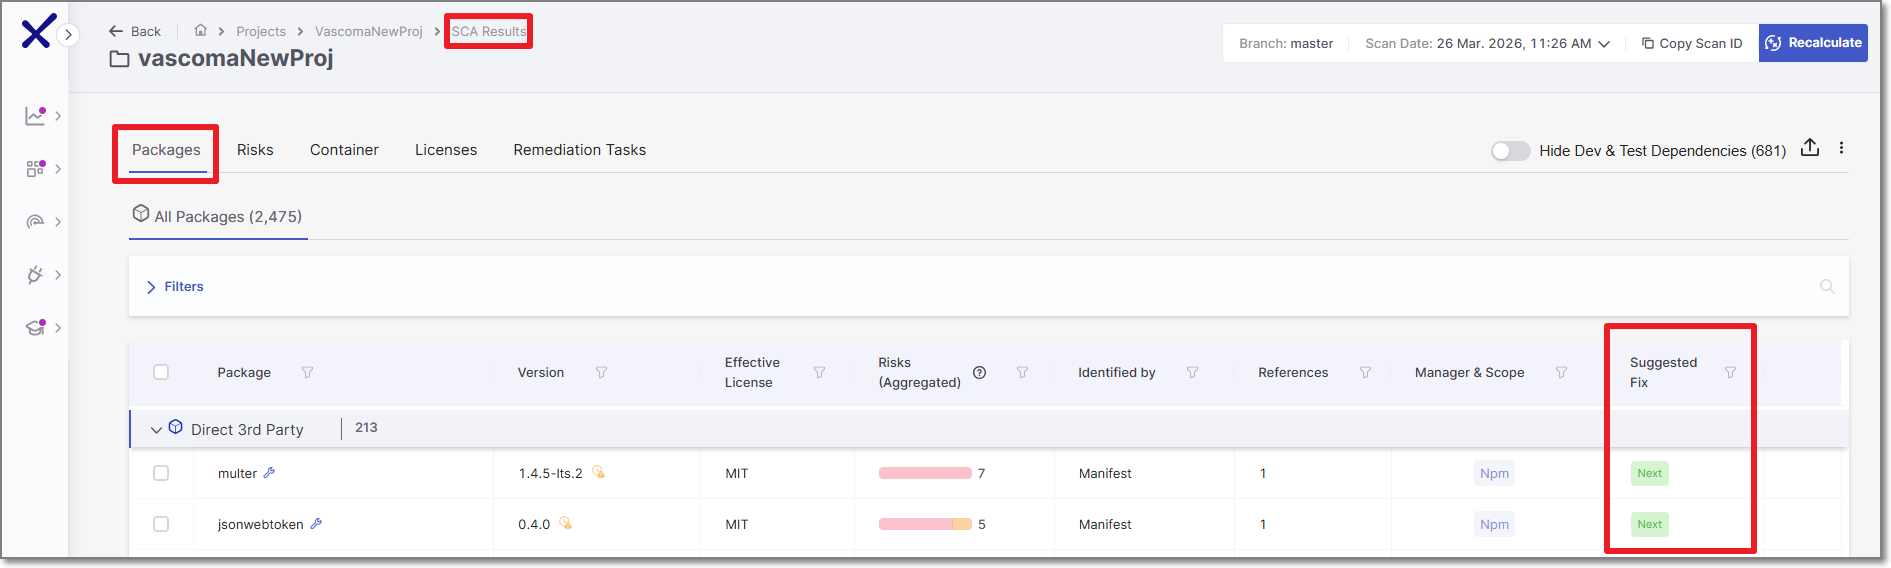Collapse the Direct 3rd Party group
Screen dimensions: 1891x568
(156, 430)
